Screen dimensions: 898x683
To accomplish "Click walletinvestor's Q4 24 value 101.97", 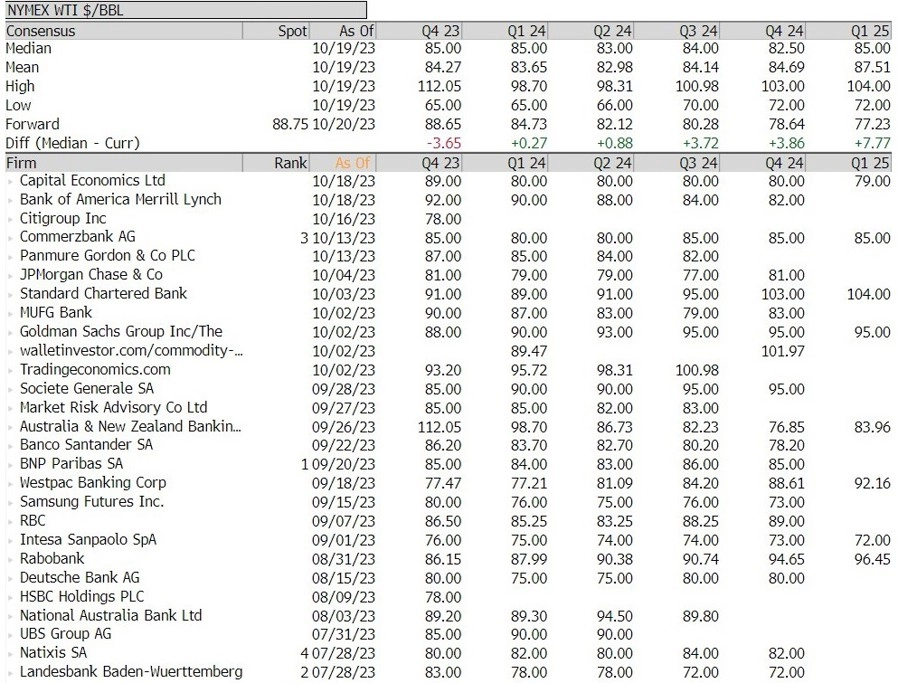I will pyautogui.click(x=783, y=351).
